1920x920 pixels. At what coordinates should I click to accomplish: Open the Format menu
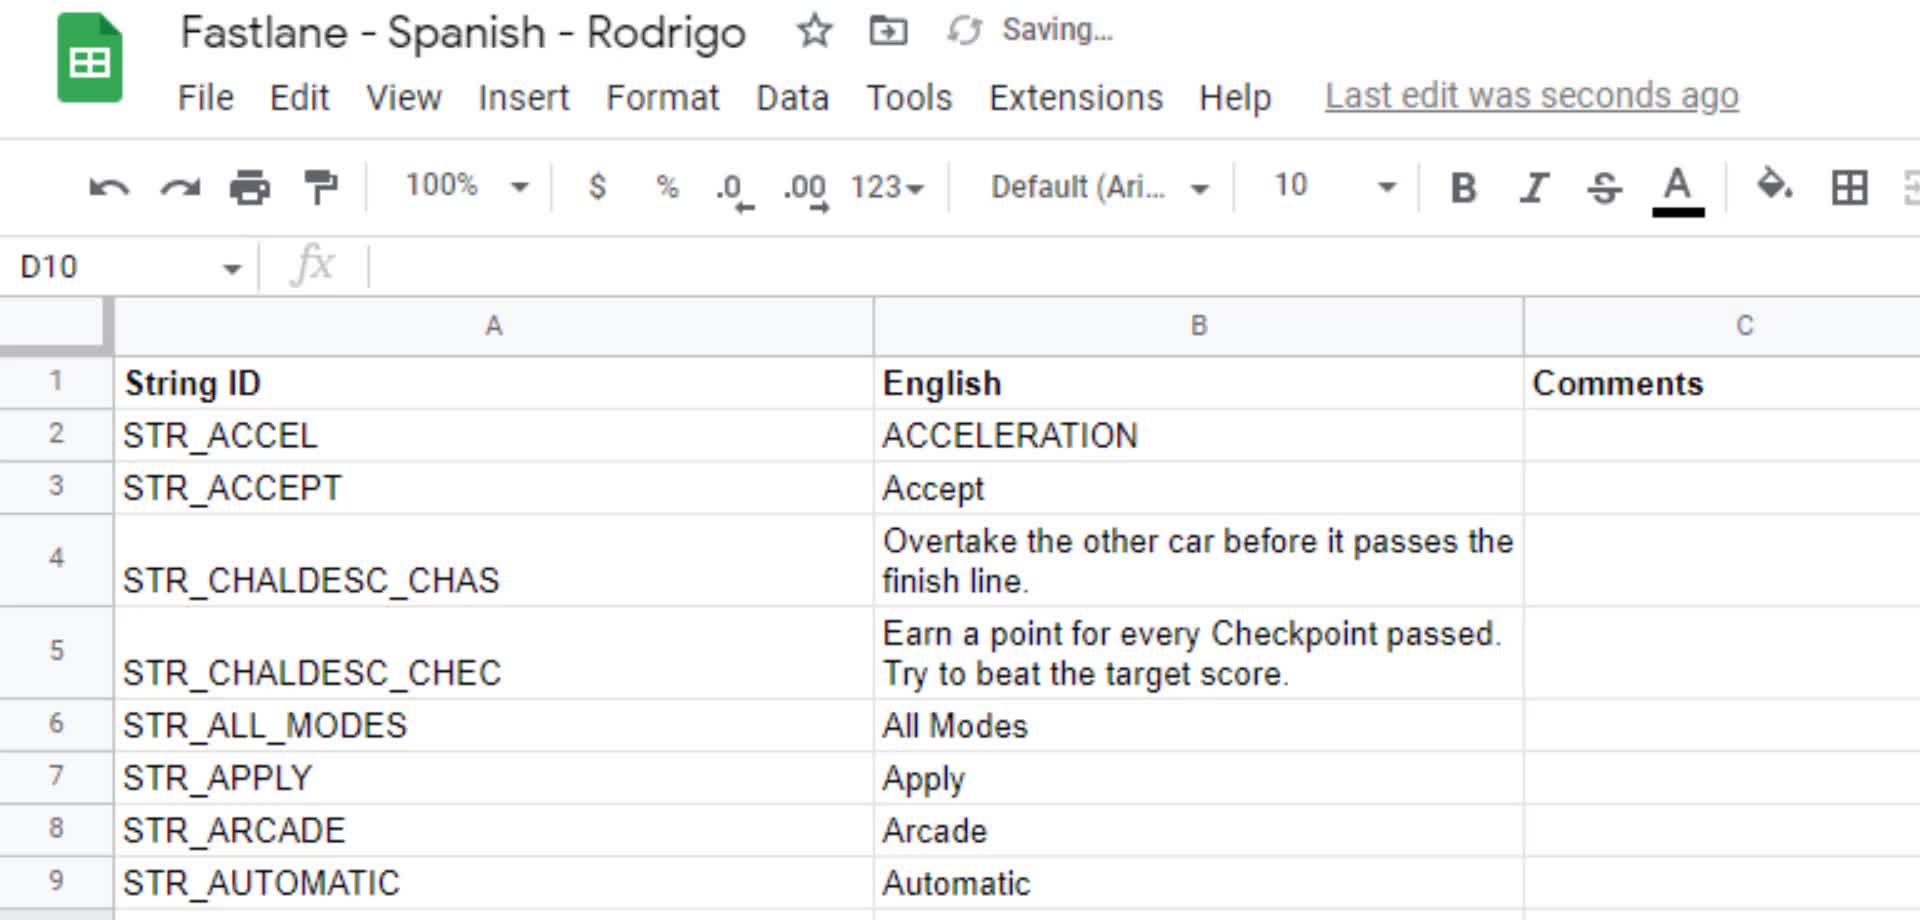[x=662, y=98]
